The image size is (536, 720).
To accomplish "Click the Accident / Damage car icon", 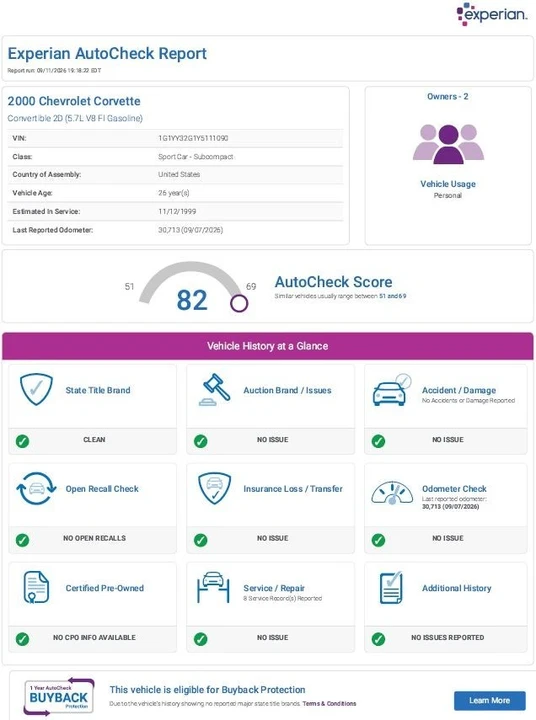I will coord(392,390).
